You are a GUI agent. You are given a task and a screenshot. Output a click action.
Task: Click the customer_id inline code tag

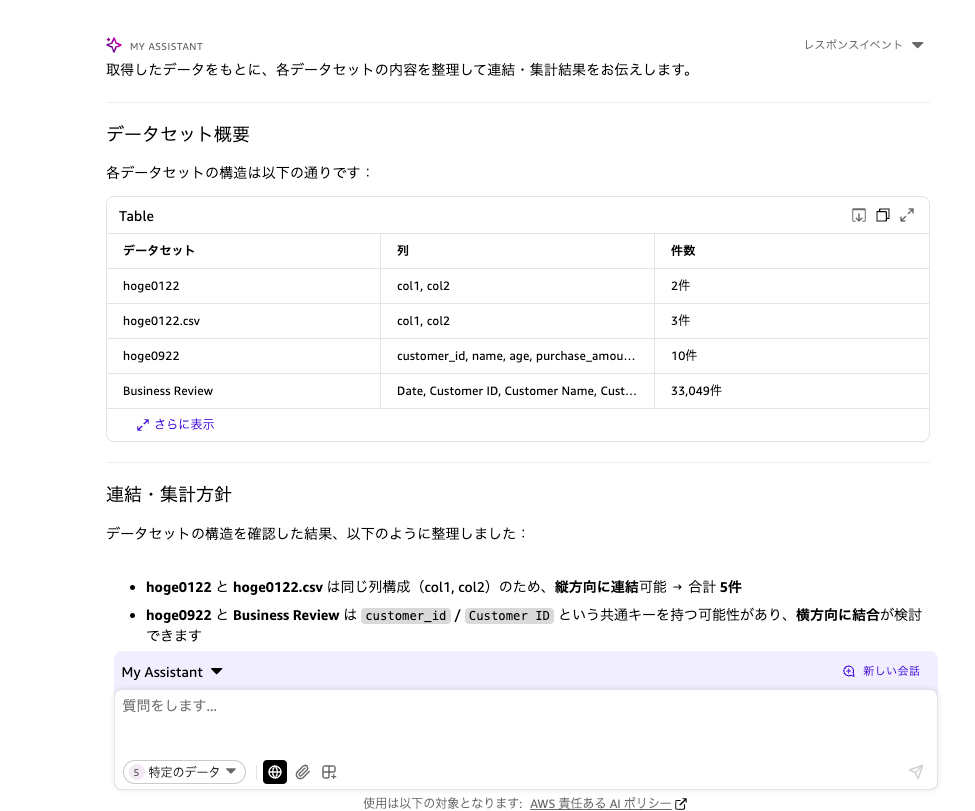tap(405, 616)
